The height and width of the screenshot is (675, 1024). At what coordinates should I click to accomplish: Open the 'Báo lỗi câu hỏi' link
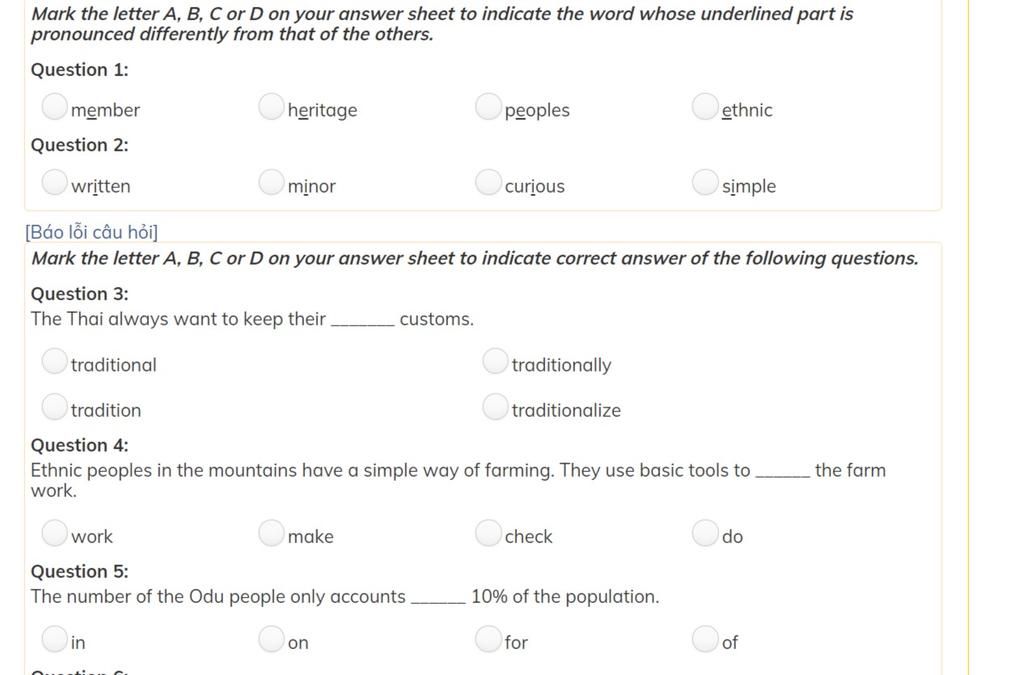tap(91, 232)
